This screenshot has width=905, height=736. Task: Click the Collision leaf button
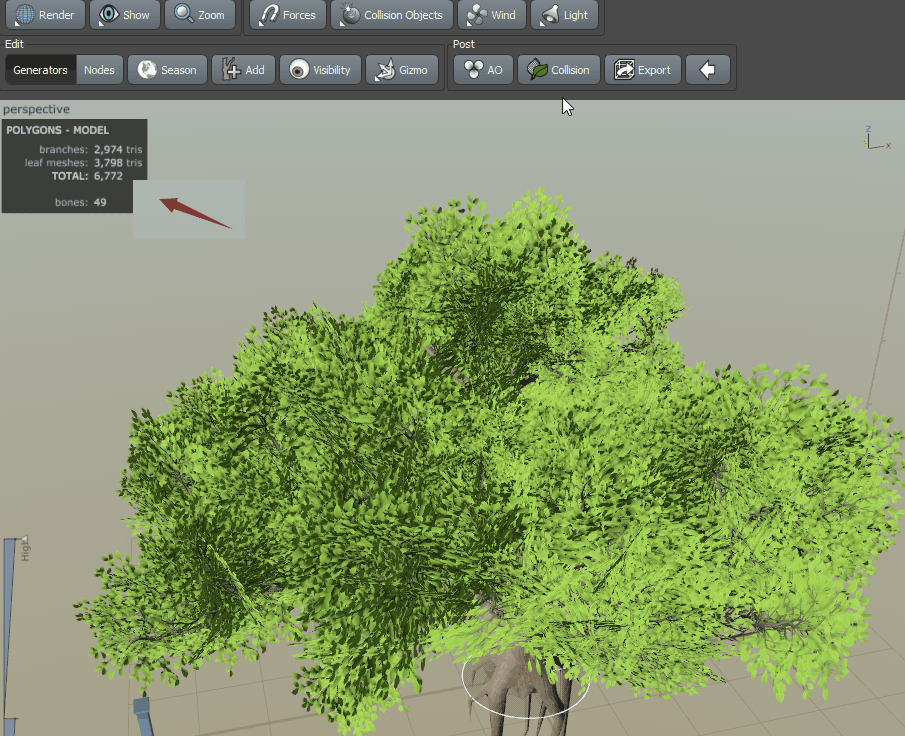click(x=559, y=70)
